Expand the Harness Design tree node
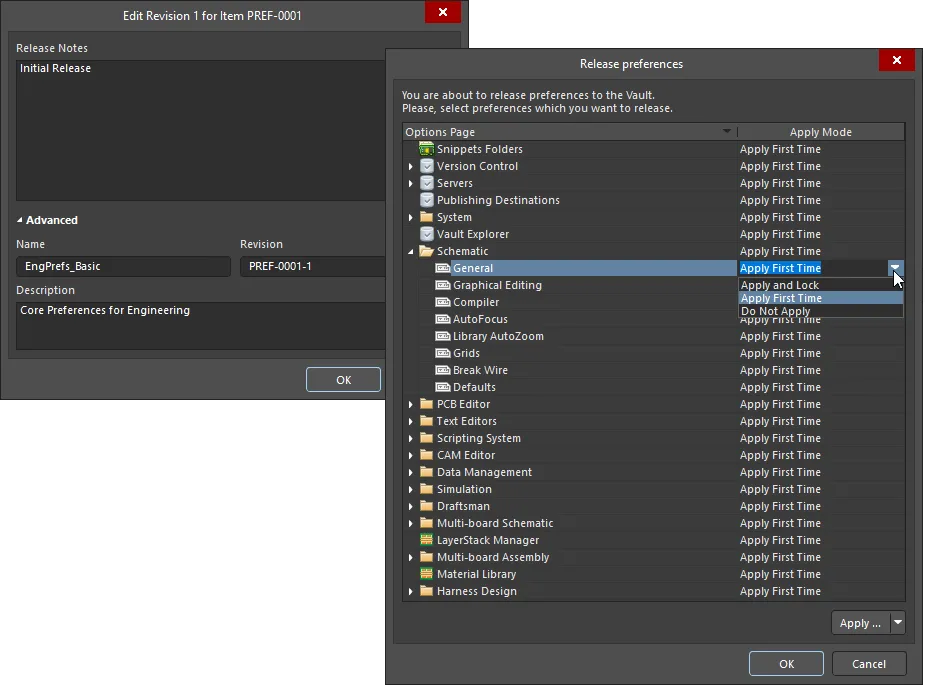The image size is (925, 685). [x=411, y=592]
